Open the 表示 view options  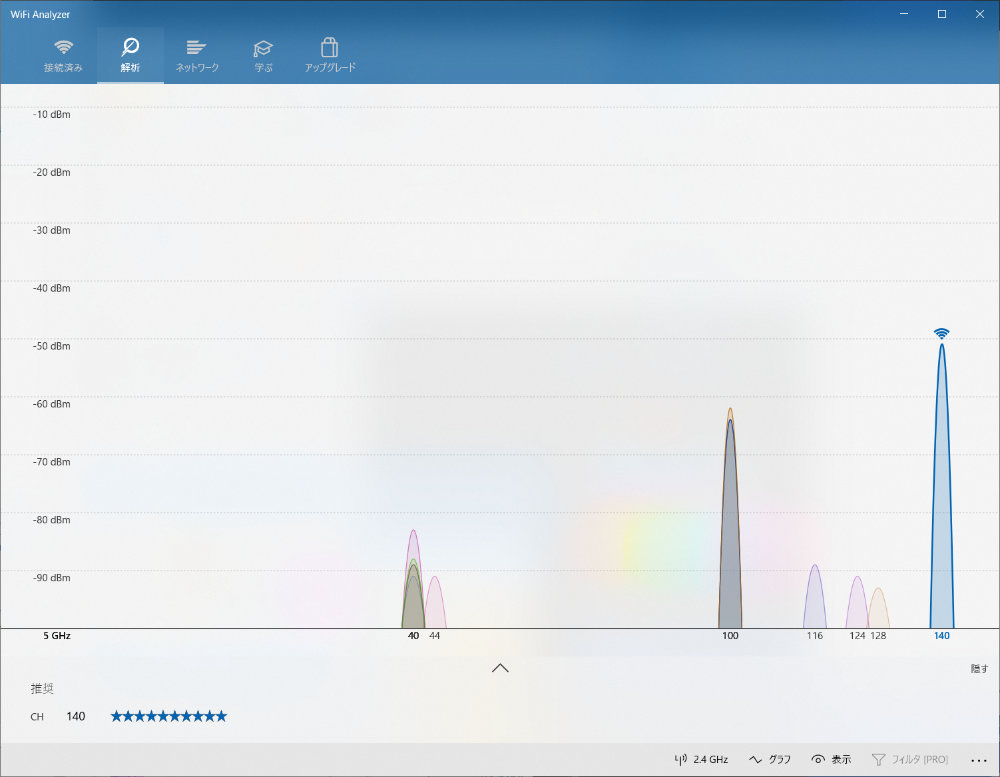point(831,759)
